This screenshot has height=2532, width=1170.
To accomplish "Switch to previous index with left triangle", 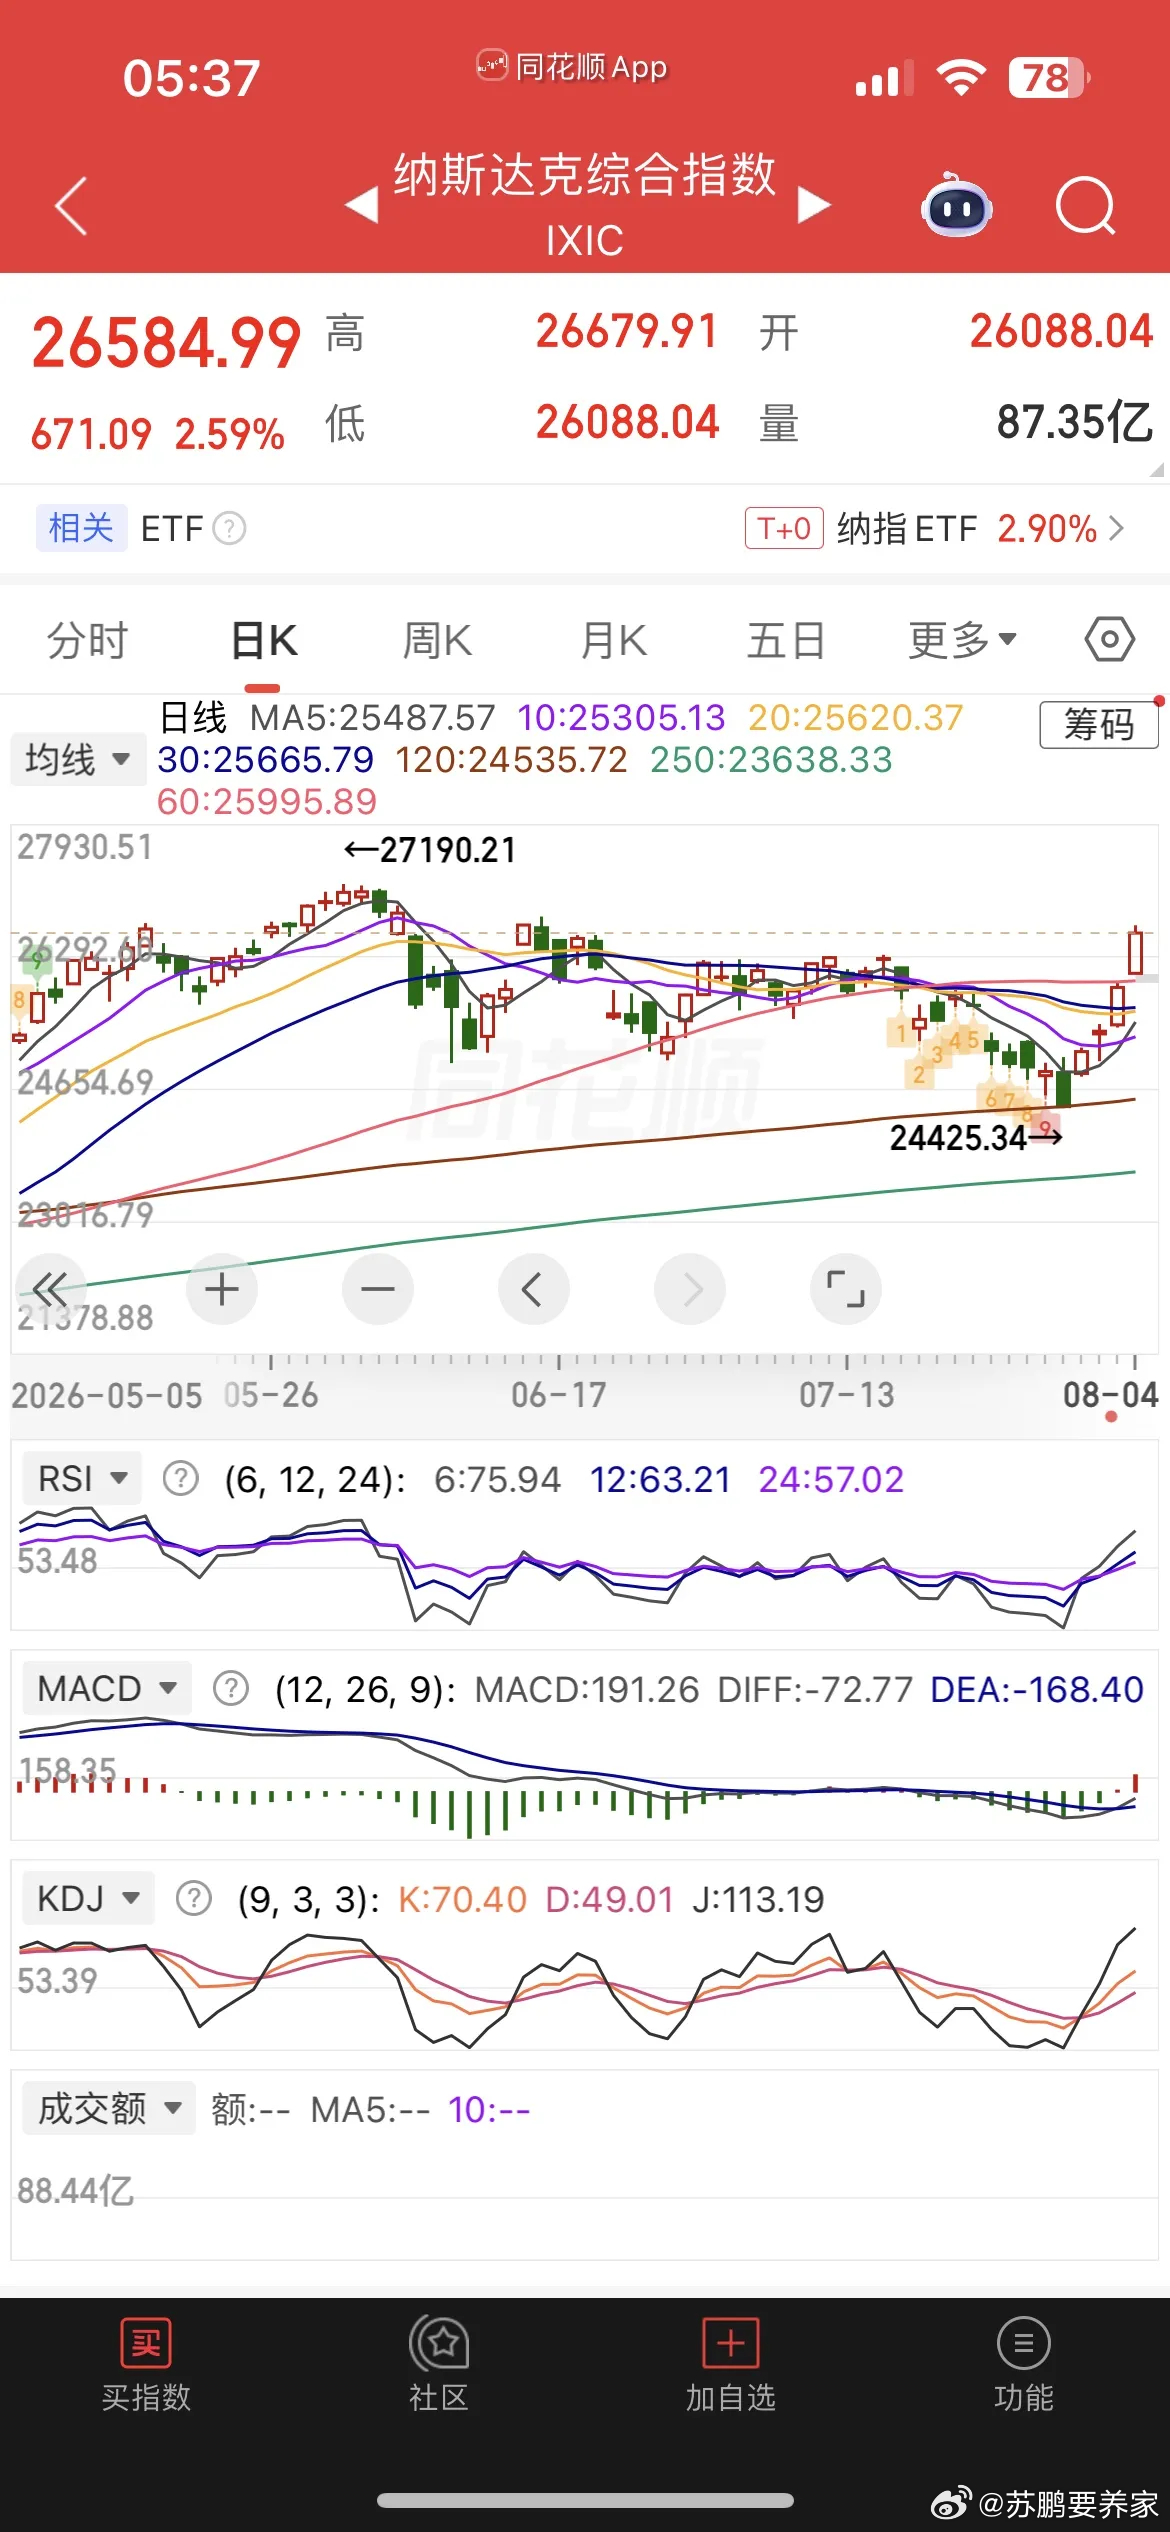I will tap(361, 206).
